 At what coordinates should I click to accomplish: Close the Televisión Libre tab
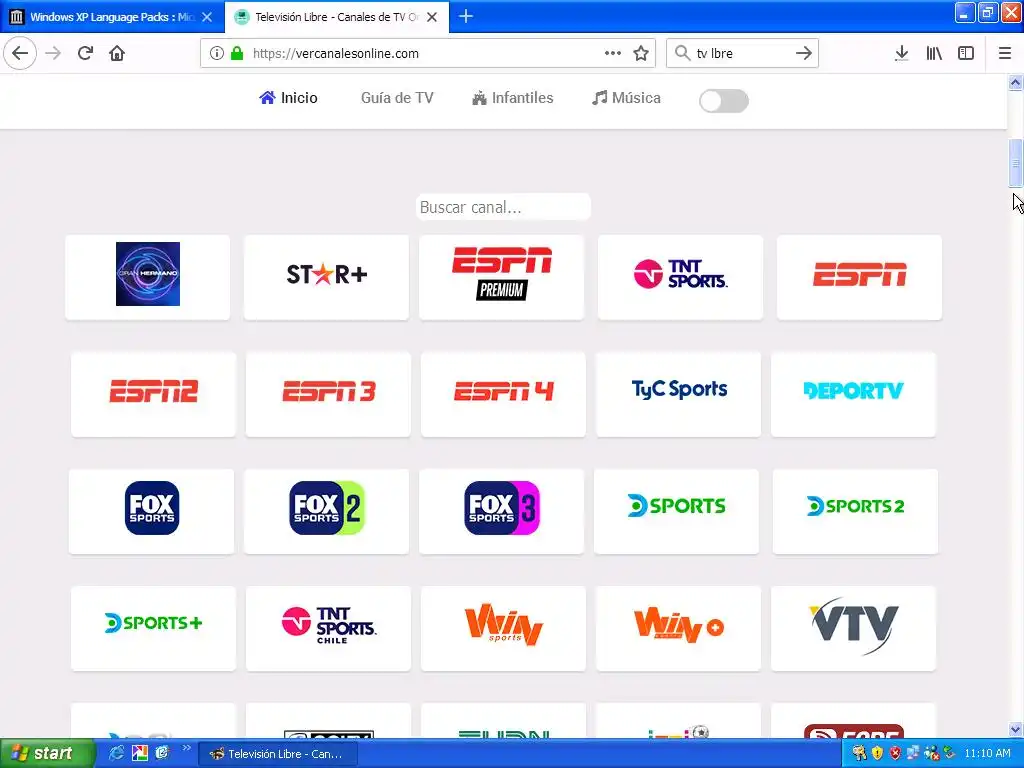click(x=432, y=17)
